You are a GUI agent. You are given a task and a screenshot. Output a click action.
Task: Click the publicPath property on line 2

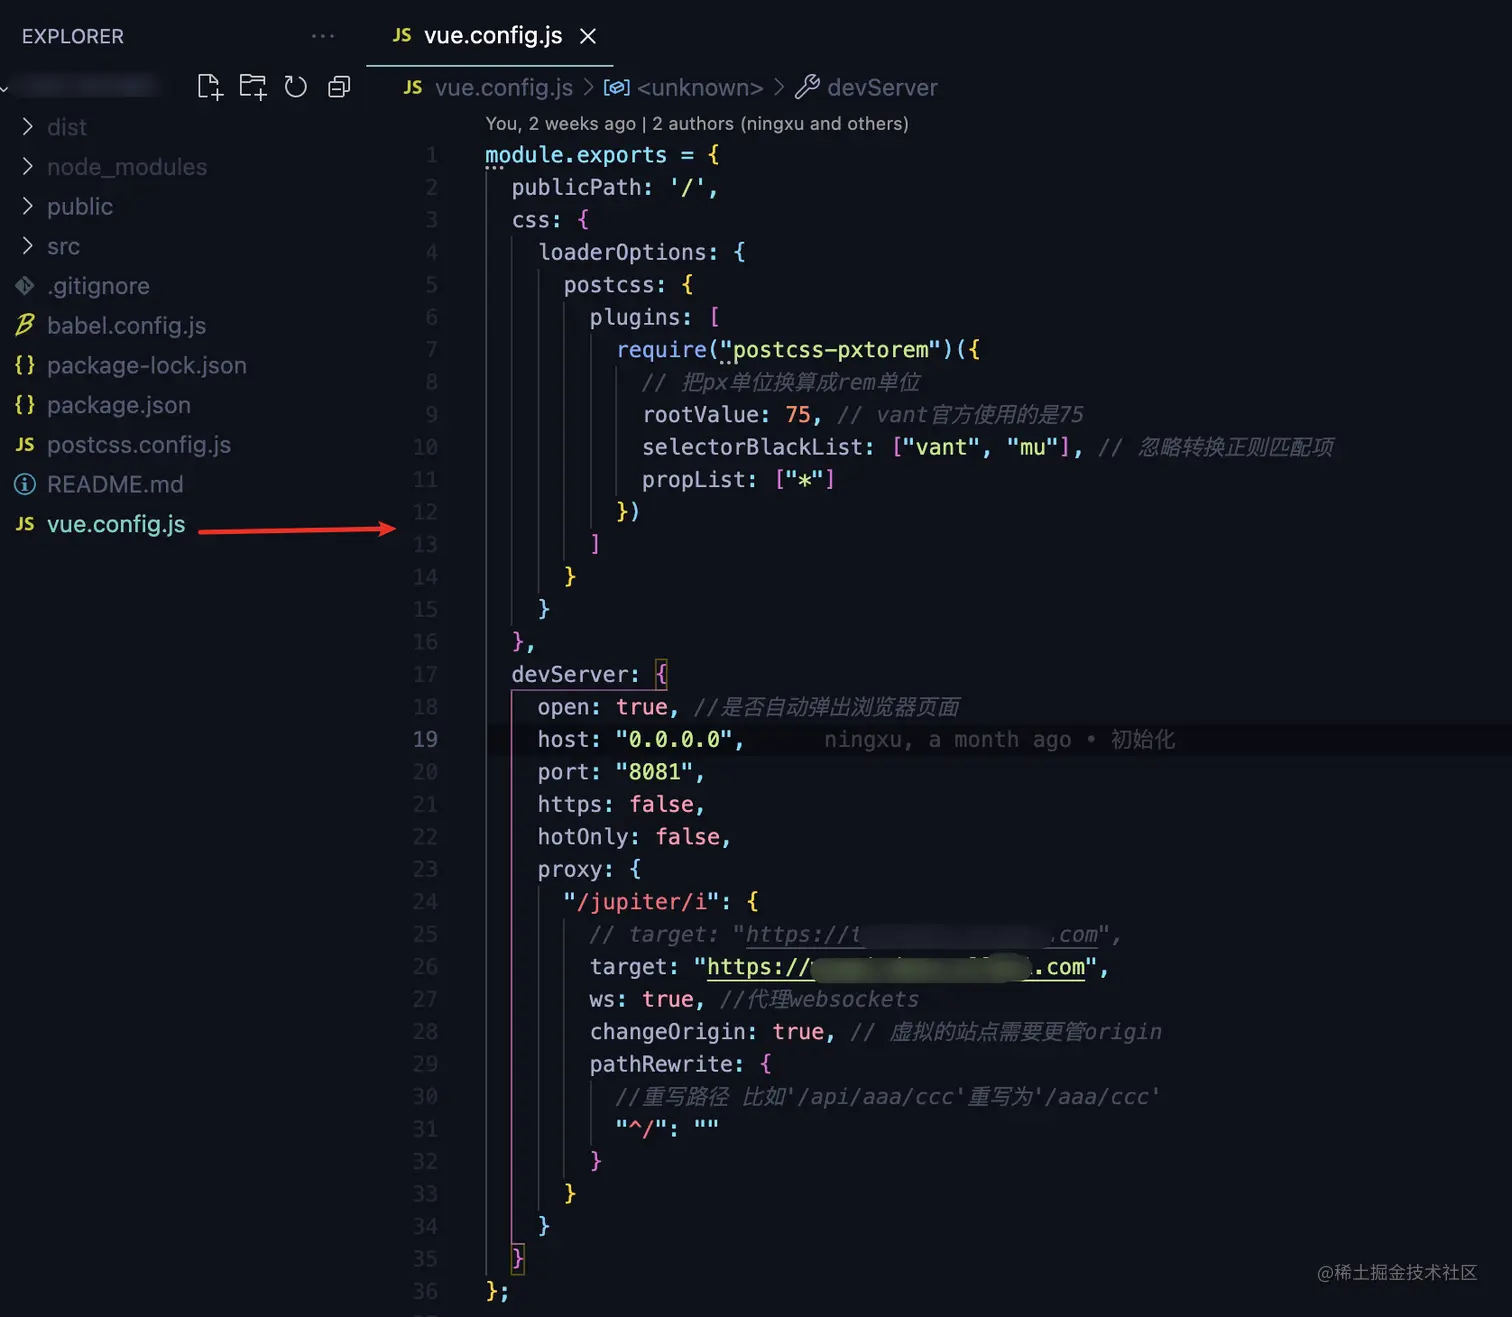tap(577, 187)
